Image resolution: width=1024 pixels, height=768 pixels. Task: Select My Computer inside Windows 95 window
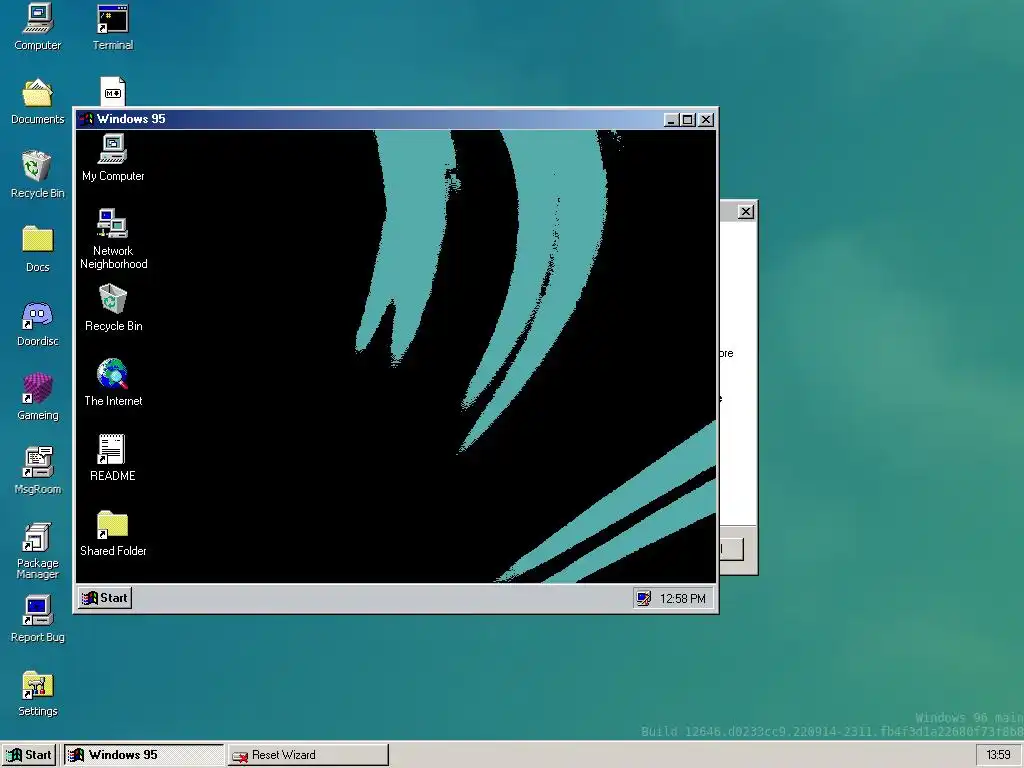coord(113,157)
